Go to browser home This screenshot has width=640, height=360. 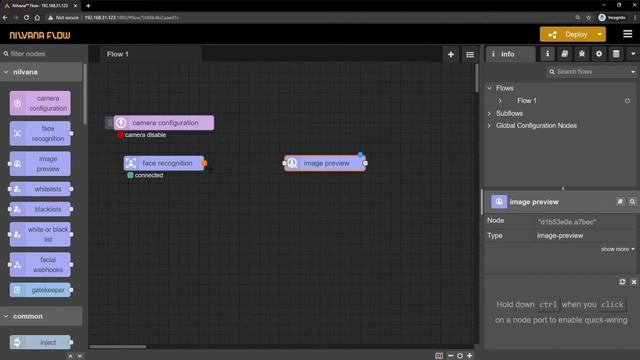tap(37, 18)
